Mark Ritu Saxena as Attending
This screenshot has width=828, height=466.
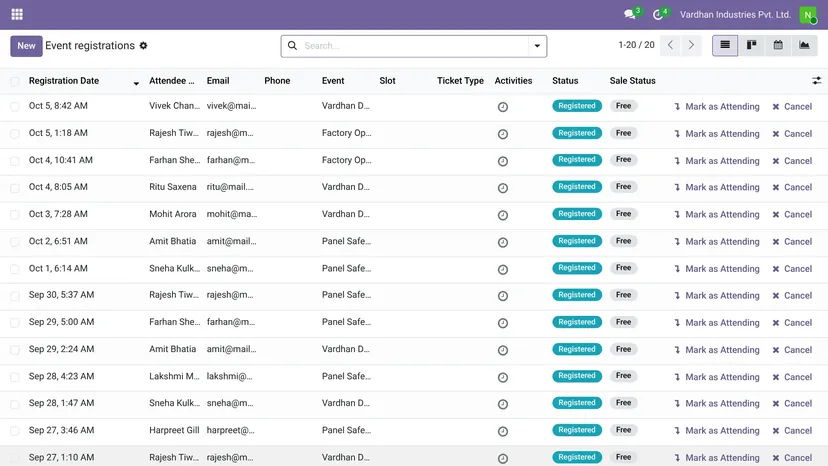click(x=717, y=188)
